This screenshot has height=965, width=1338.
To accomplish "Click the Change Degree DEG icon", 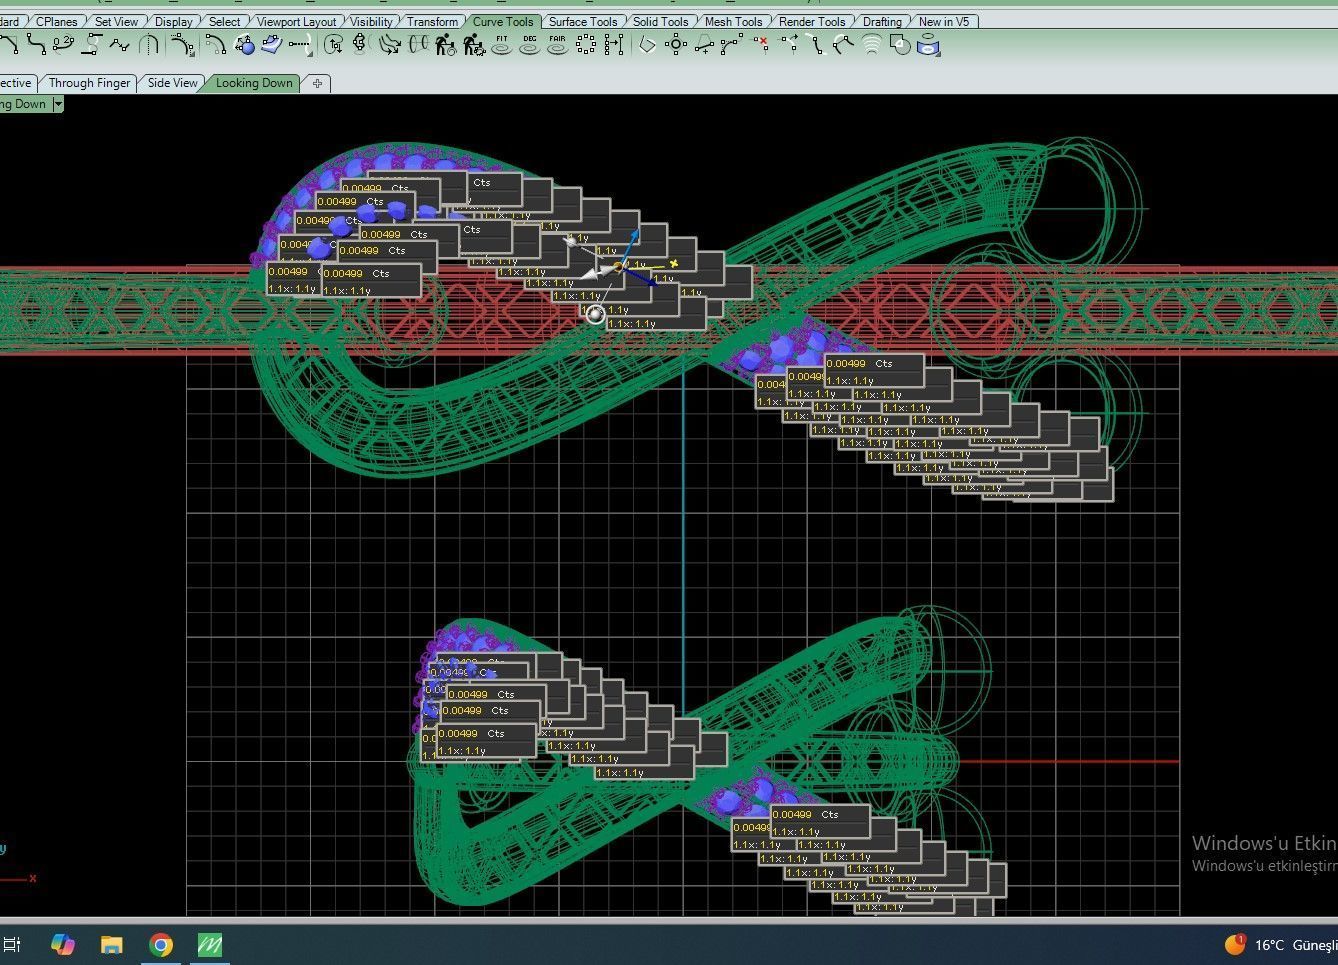I will (x=530, y=44).
